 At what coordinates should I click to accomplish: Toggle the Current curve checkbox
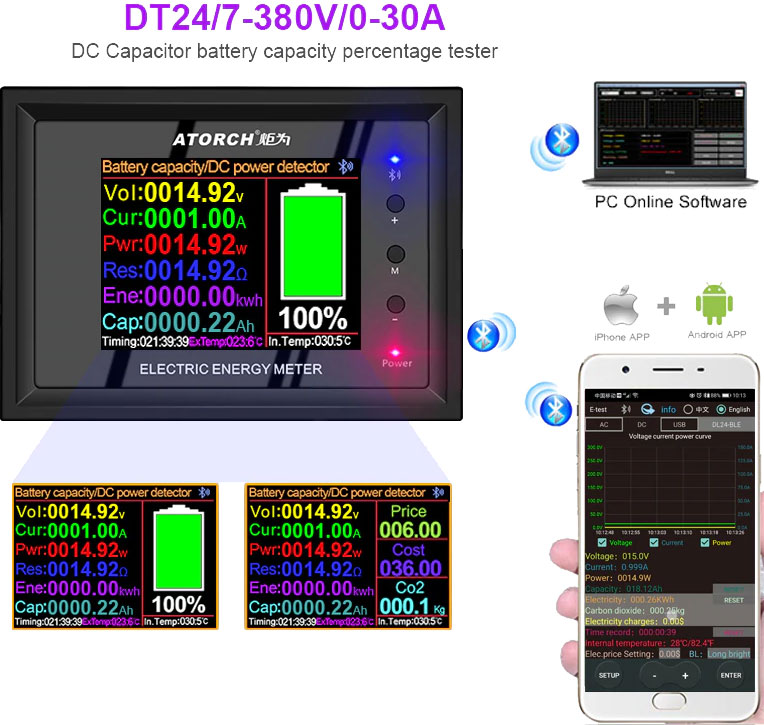click(x=654, y=543)
